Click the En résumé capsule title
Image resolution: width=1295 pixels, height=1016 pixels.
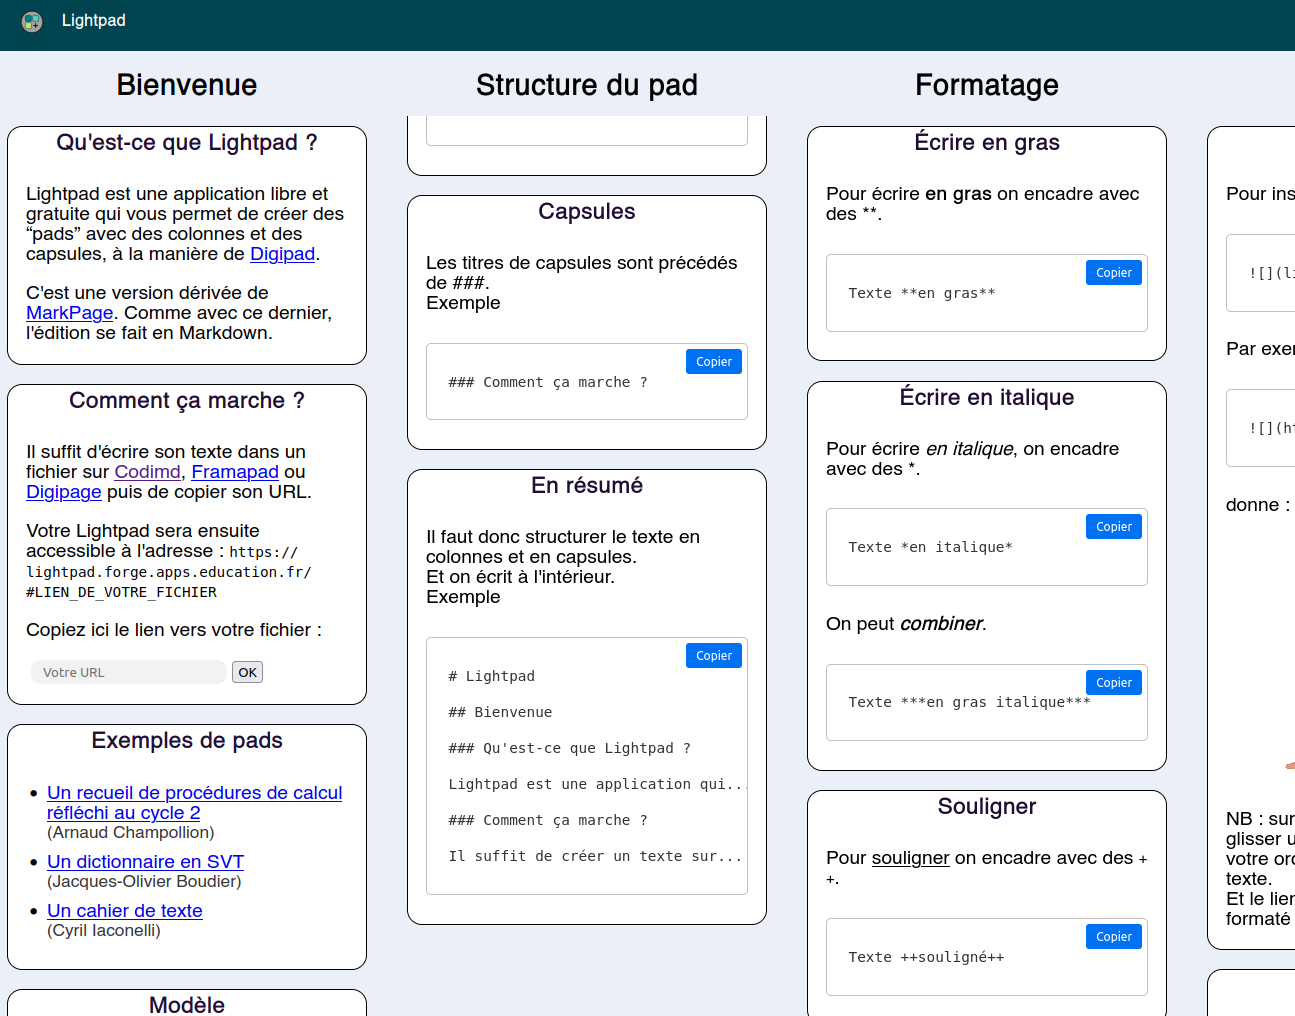[587, 485]
